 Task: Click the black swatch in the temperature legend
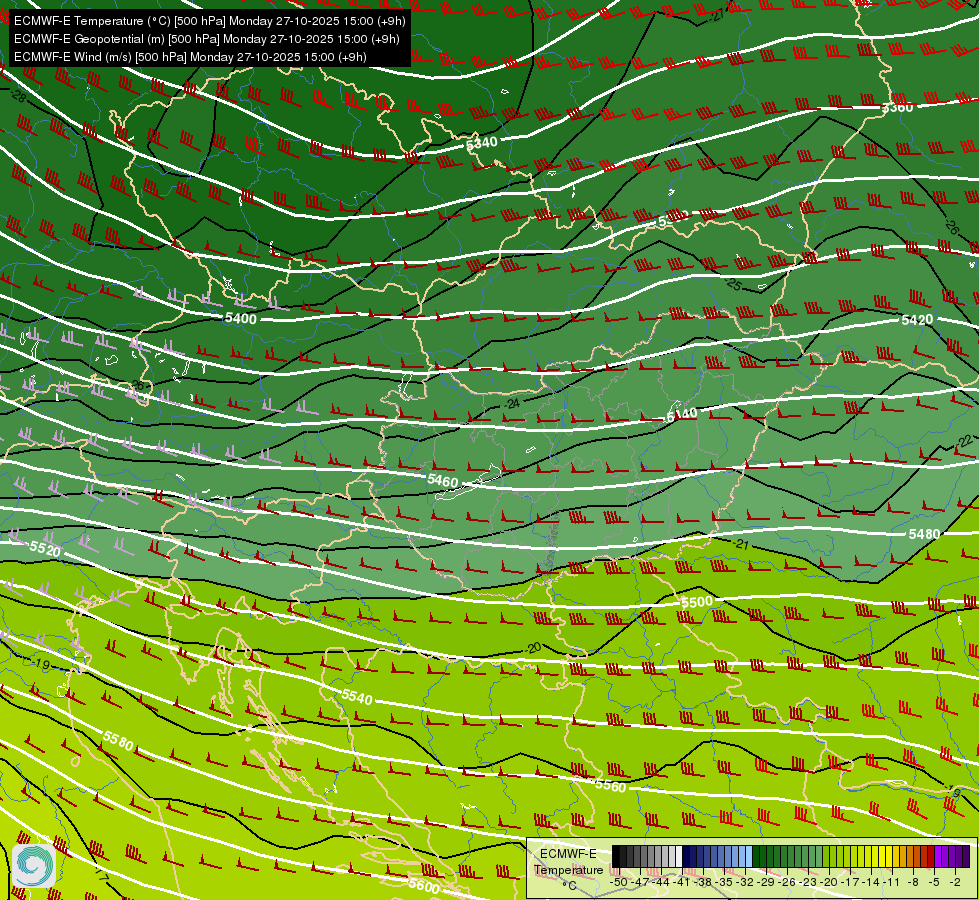[x=616, y=856]
